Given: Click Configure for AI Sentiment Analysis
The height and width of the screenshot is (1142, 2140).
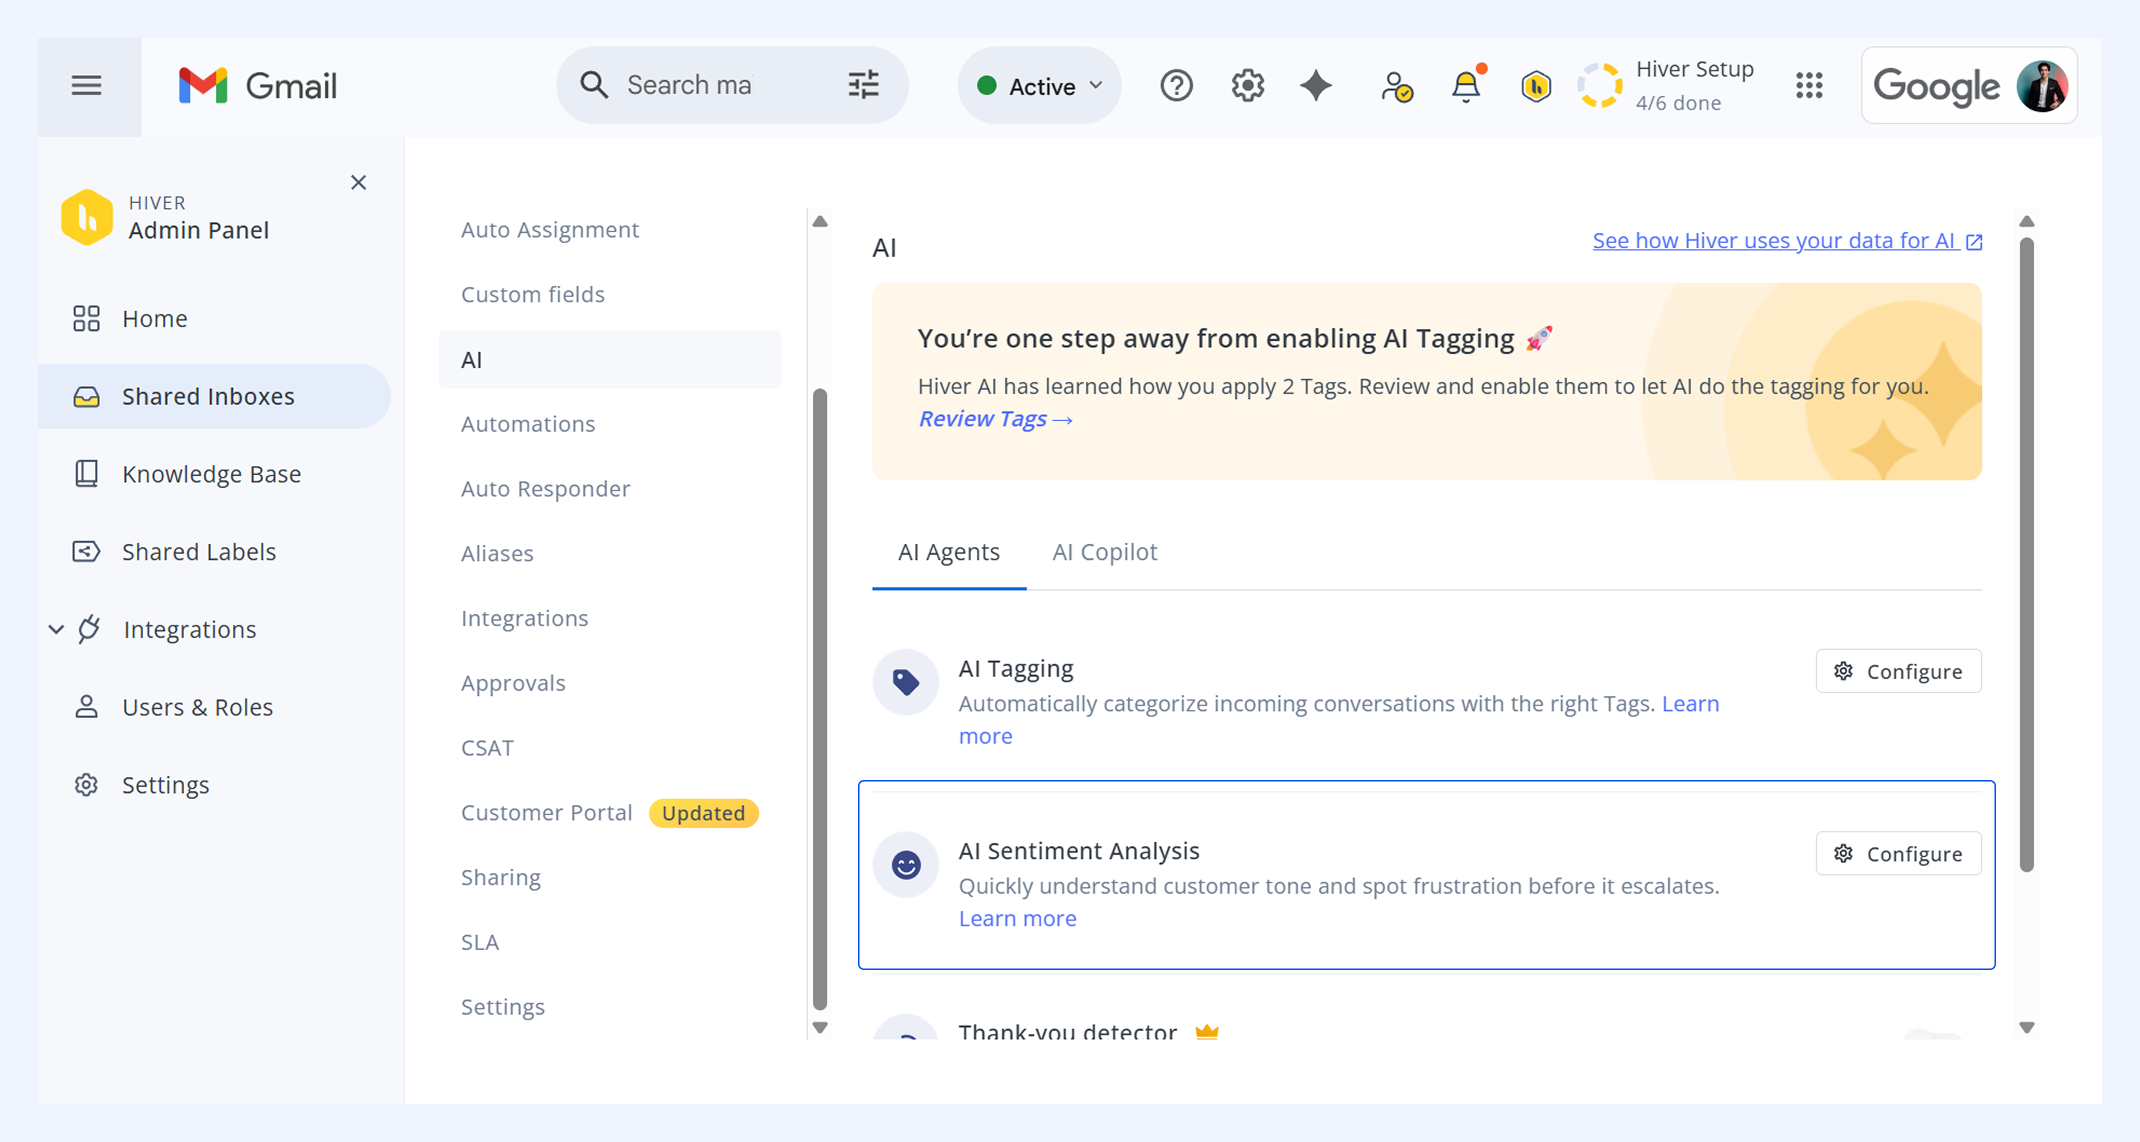Looking at the screenshot, I should pyautogui.click(x=1898, y=854).
